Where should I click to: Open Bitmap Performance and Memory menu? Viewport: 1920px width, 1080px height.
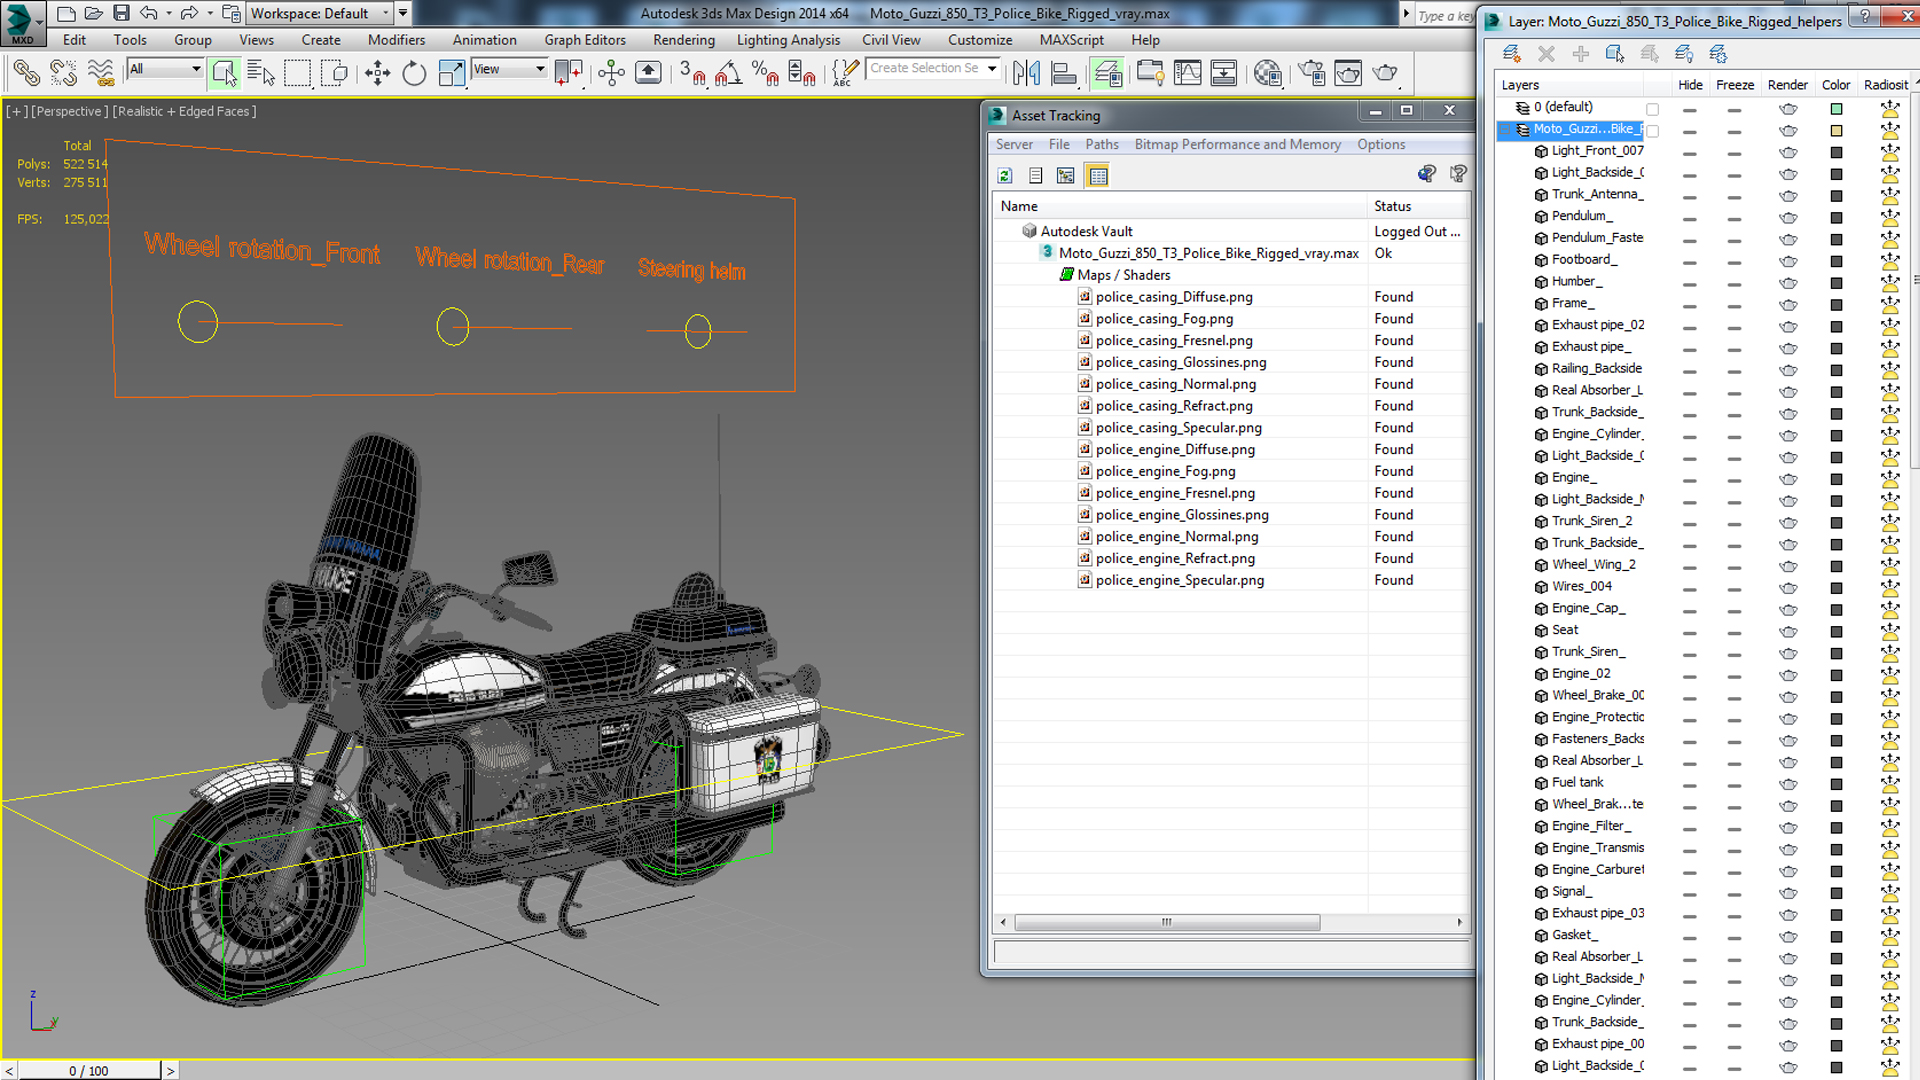click(1237, 144)
